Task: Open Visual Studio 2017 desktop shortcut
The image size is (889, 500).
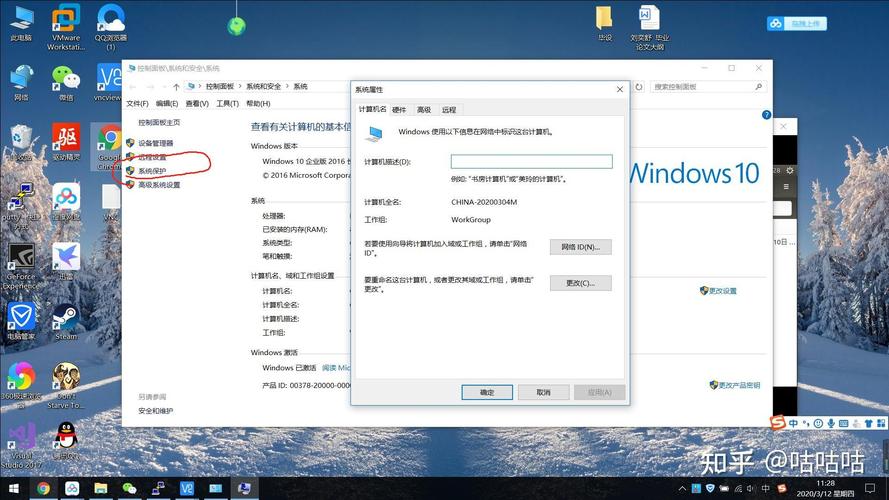Action: (x=21, y=446)
